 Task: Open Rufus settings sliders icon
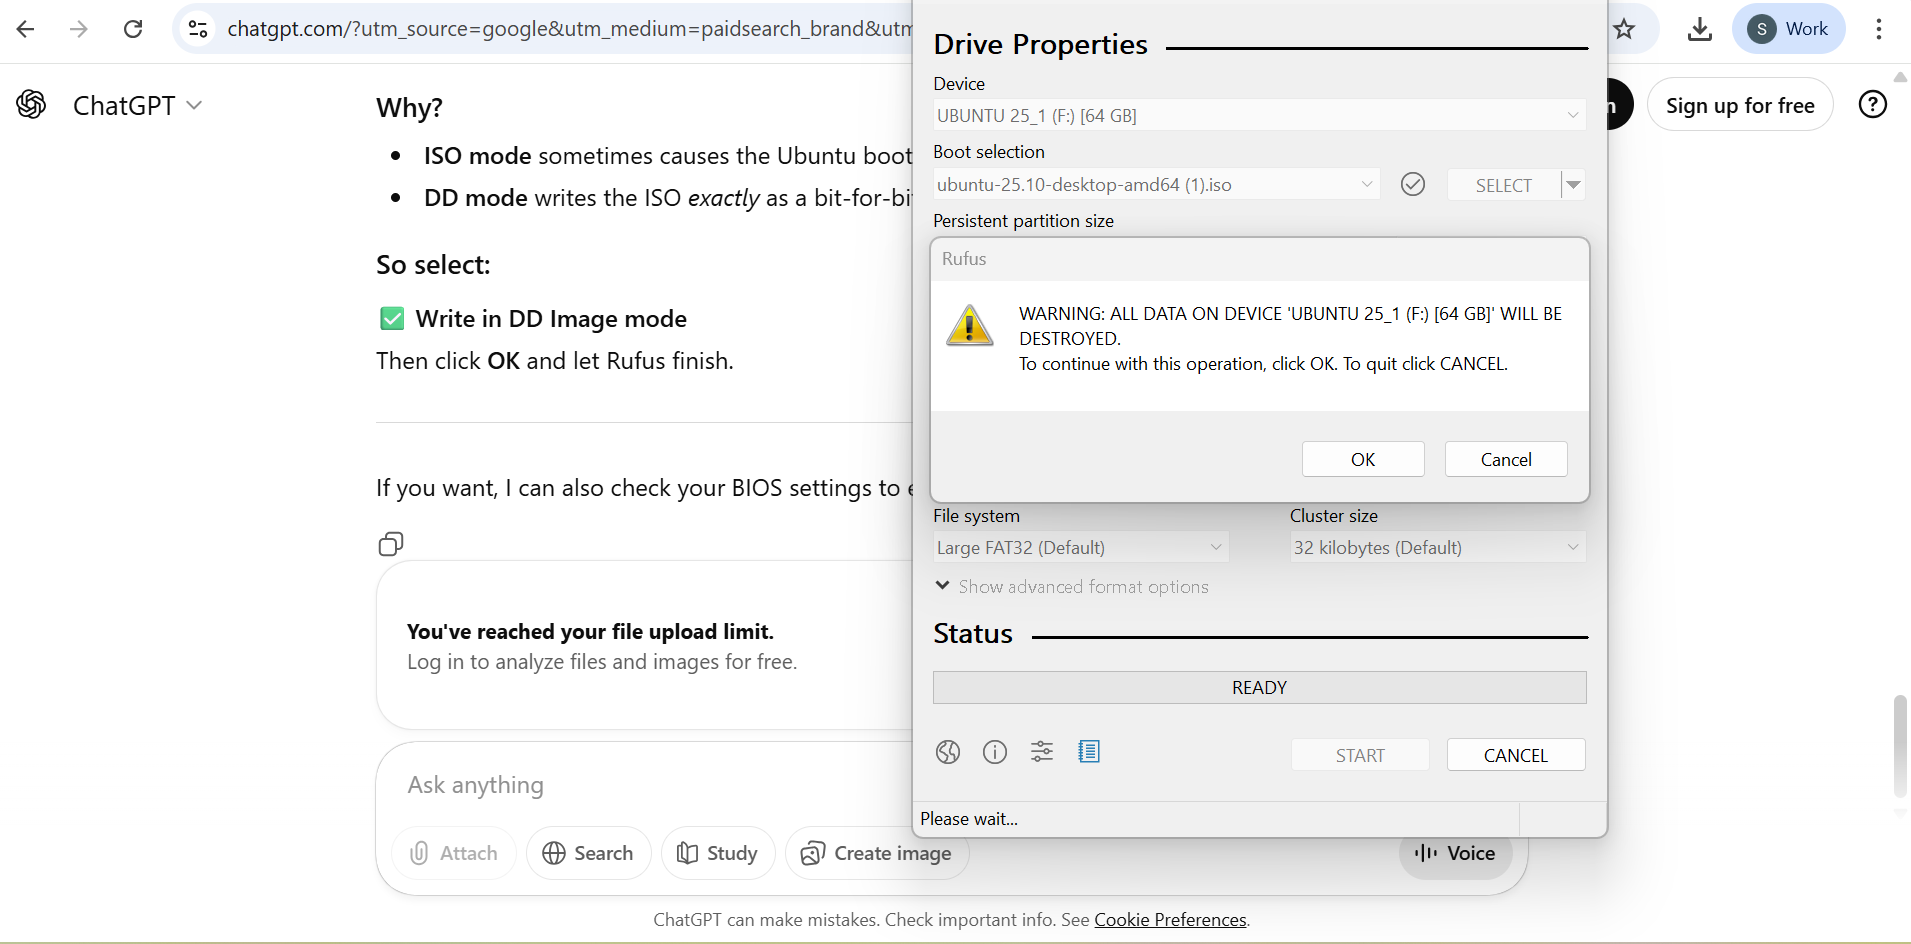(x=1042, y=752)
